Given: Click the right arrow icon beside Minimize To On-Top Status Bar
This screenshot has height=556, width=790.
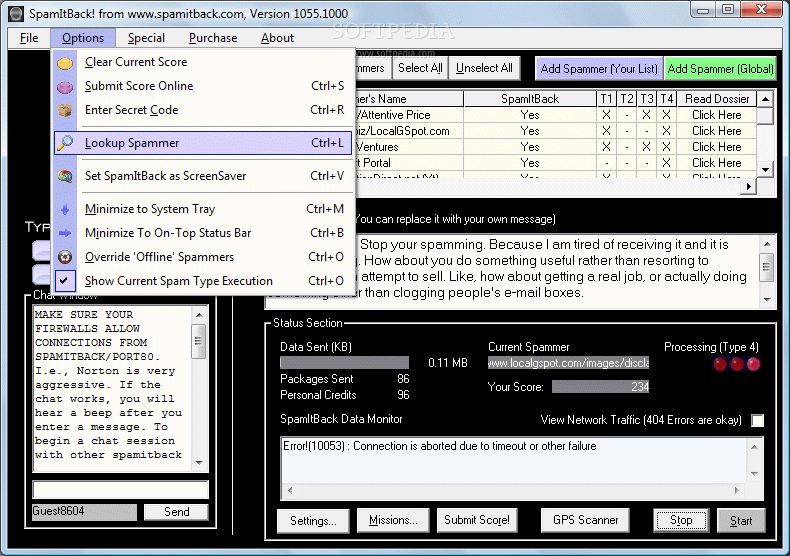Looking at the screenshot, I should [x=65, y=233].
